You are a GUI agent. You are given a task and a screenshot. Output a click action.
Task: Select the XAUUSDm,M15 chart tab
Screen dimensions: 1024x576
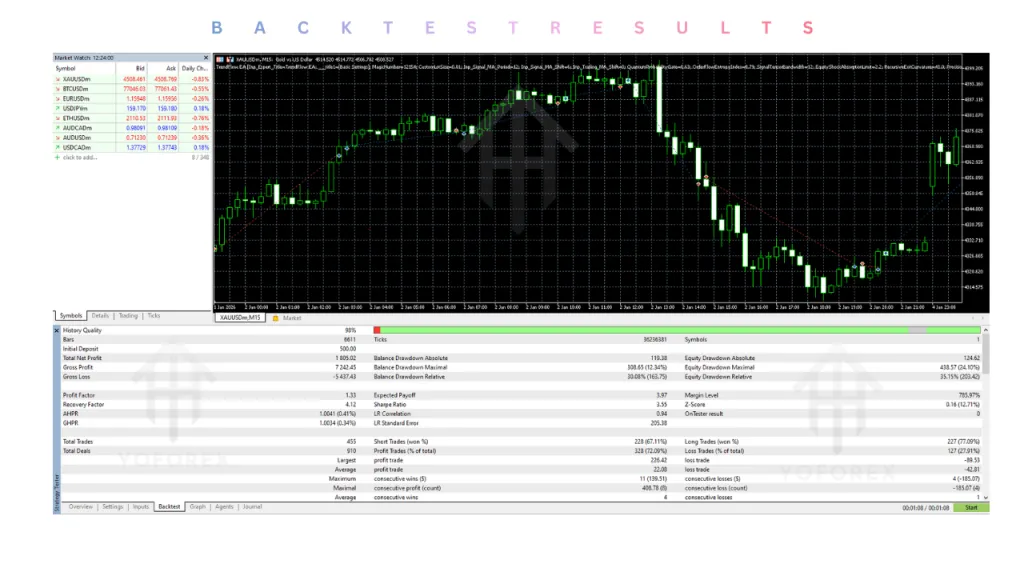[240, 318]
